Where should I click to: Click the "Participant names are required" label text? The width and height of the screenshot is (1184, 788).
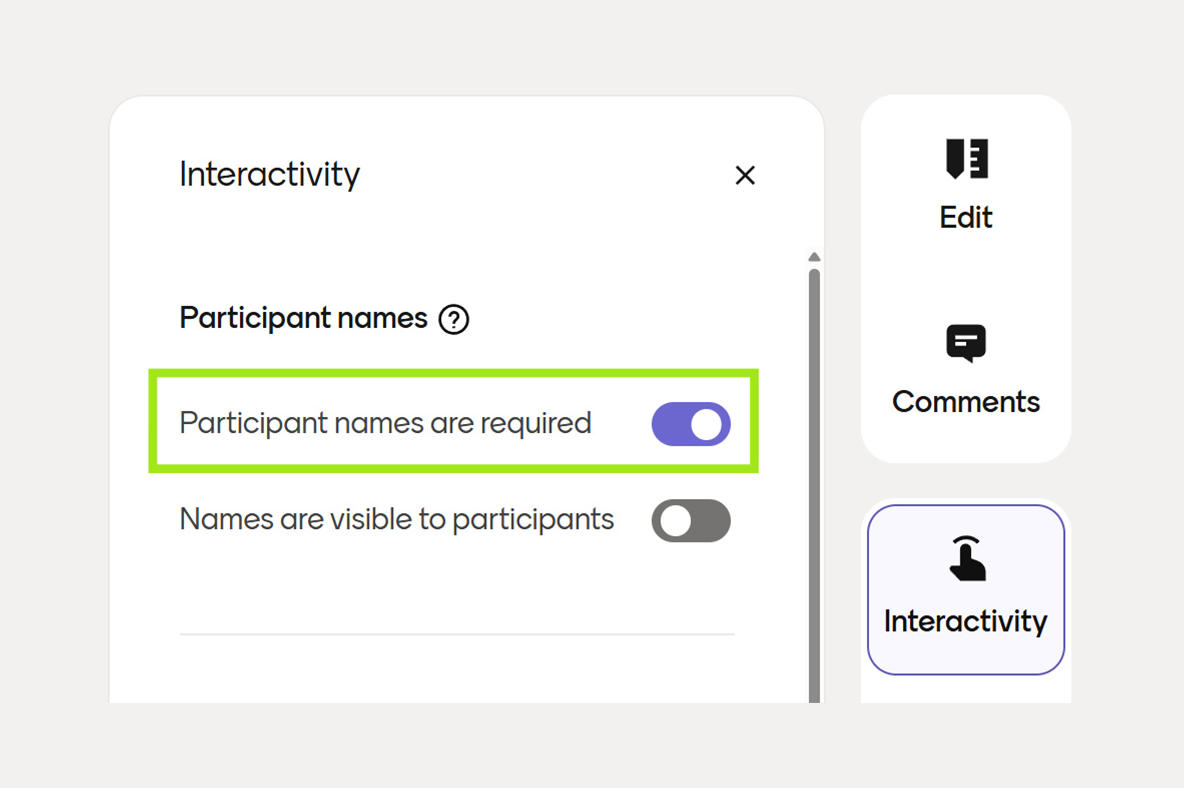click(385, 424)
